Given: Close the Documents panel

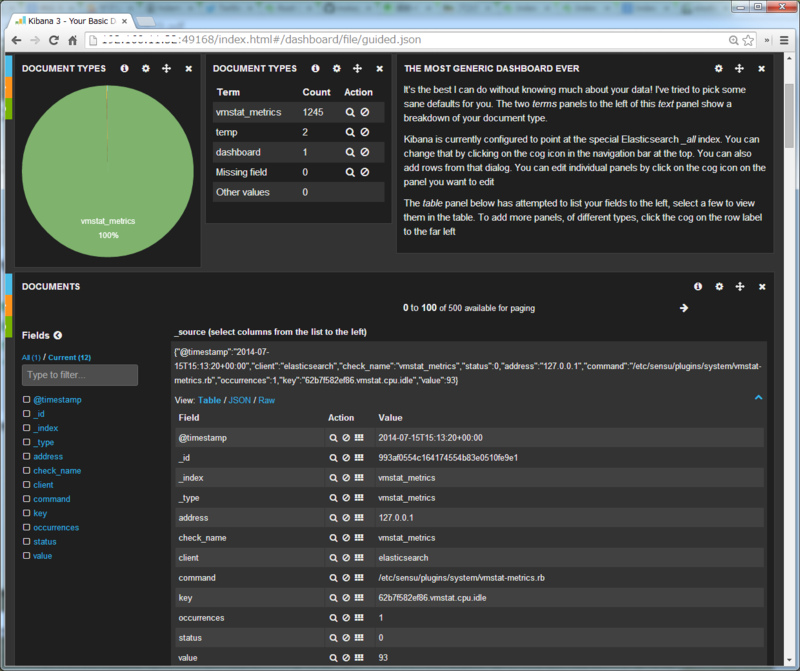Looking at the screenshot, I should 762,287.
